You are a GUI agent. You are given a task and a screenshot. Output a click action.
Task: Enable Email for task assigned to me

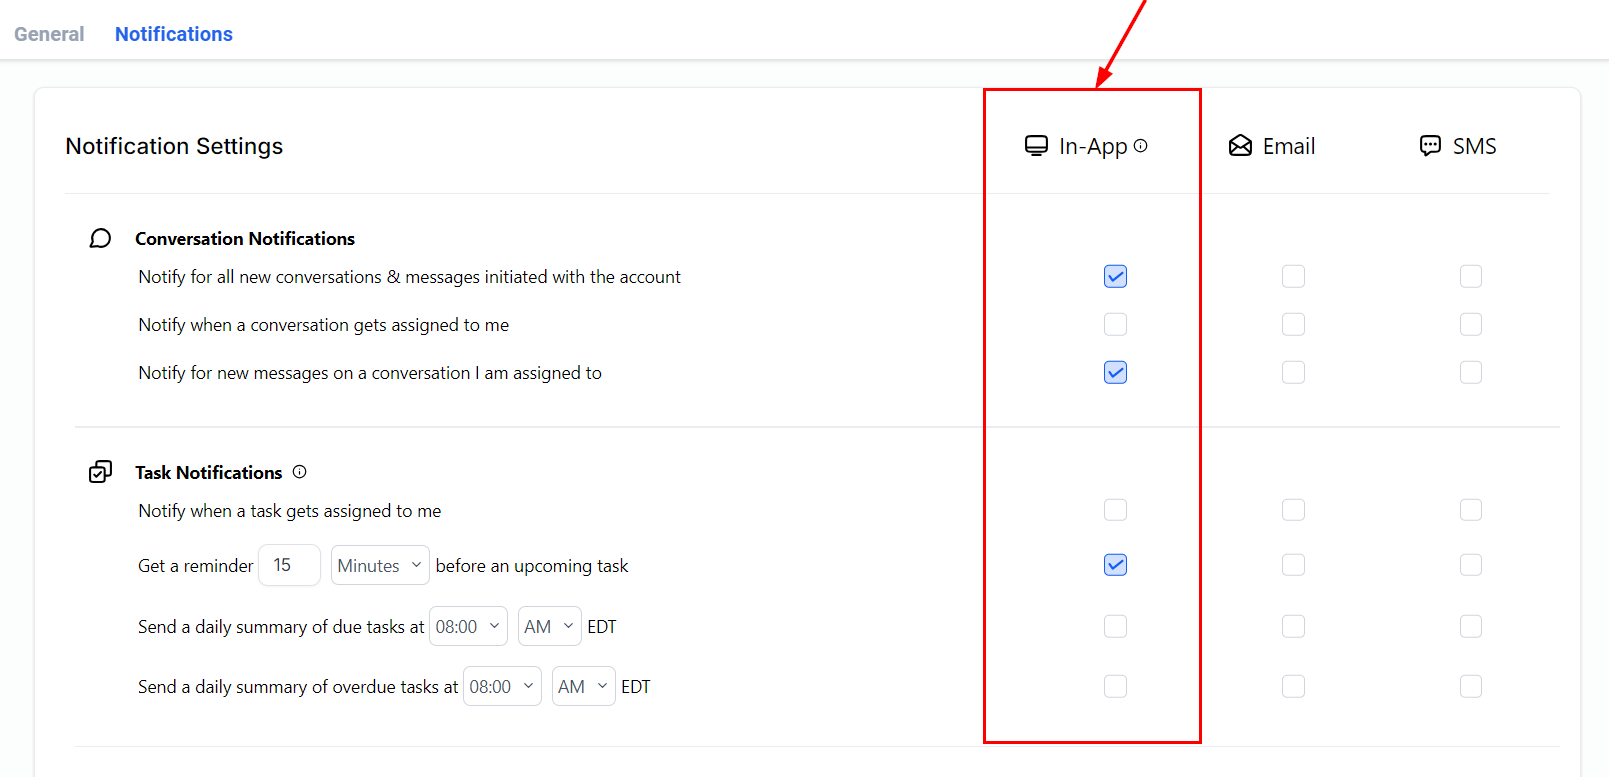(x=1293, y=510)
